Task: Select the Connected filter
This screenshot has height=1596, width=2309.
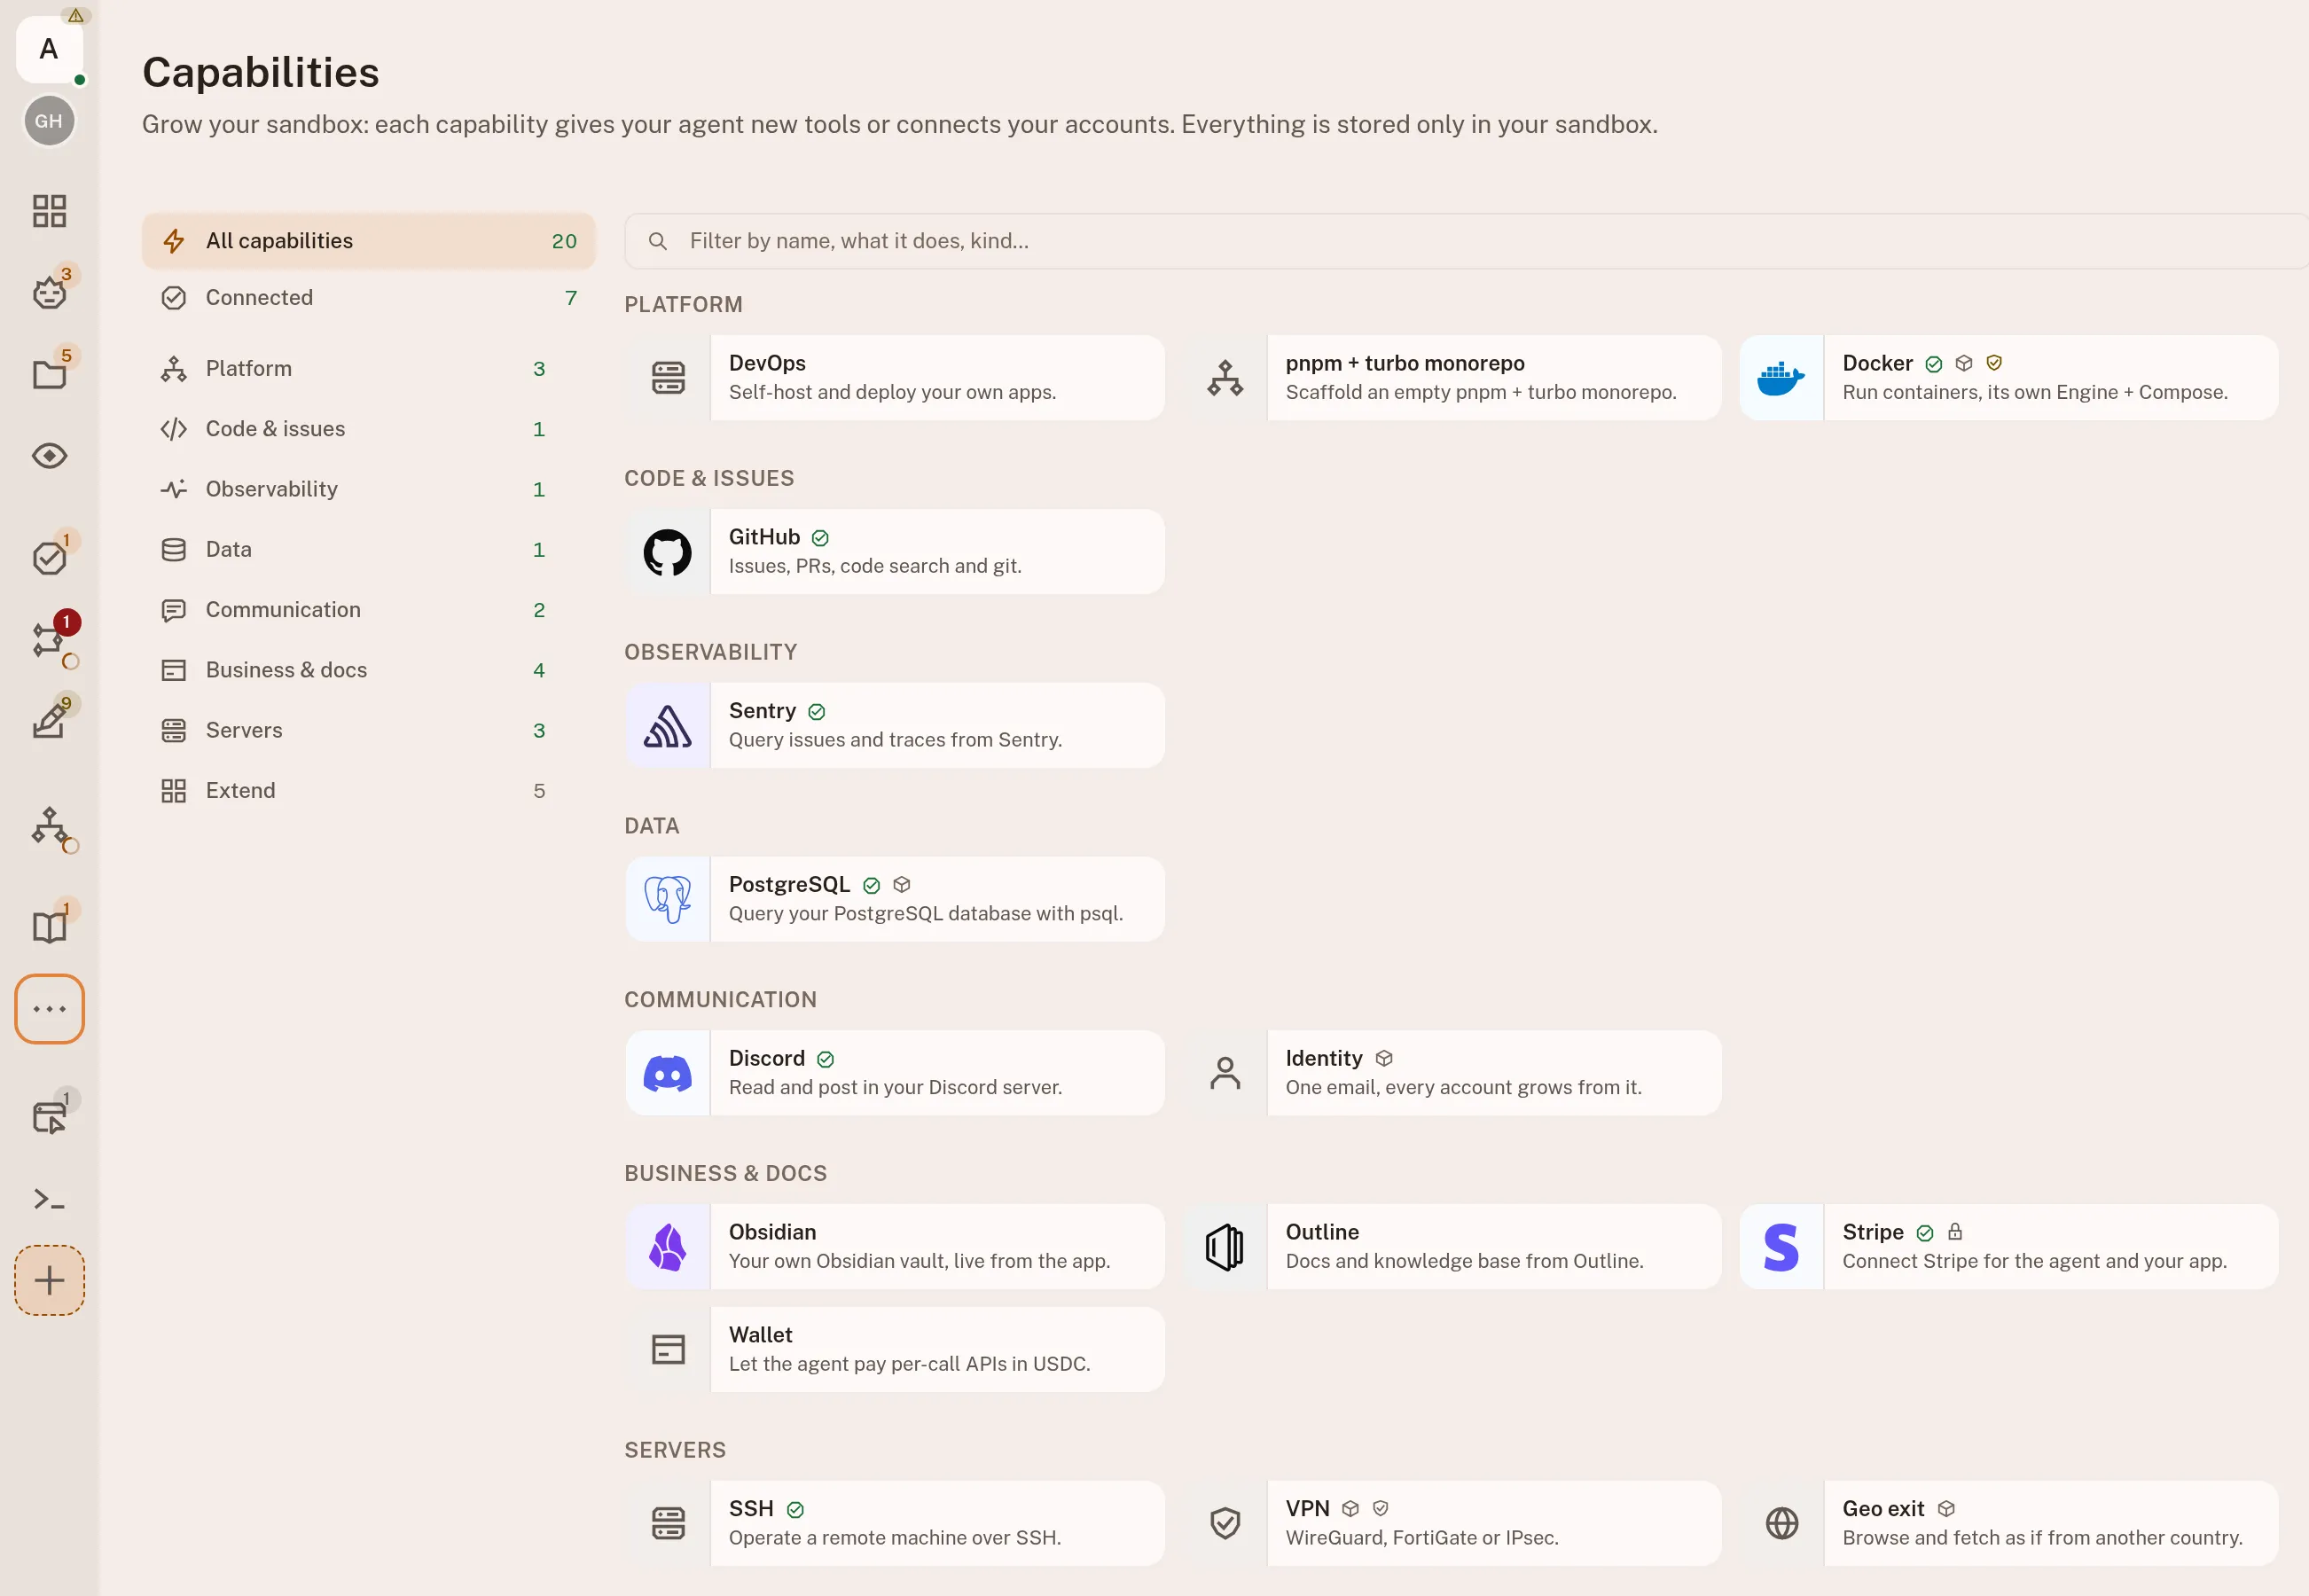Action: [368, 298]
